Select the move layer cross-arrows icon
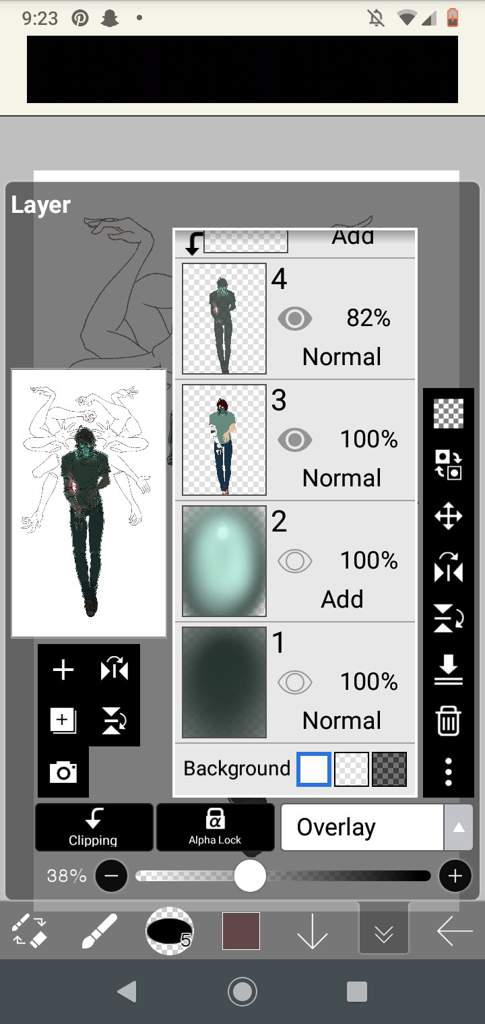485x1024 pixels. point(448,517)
